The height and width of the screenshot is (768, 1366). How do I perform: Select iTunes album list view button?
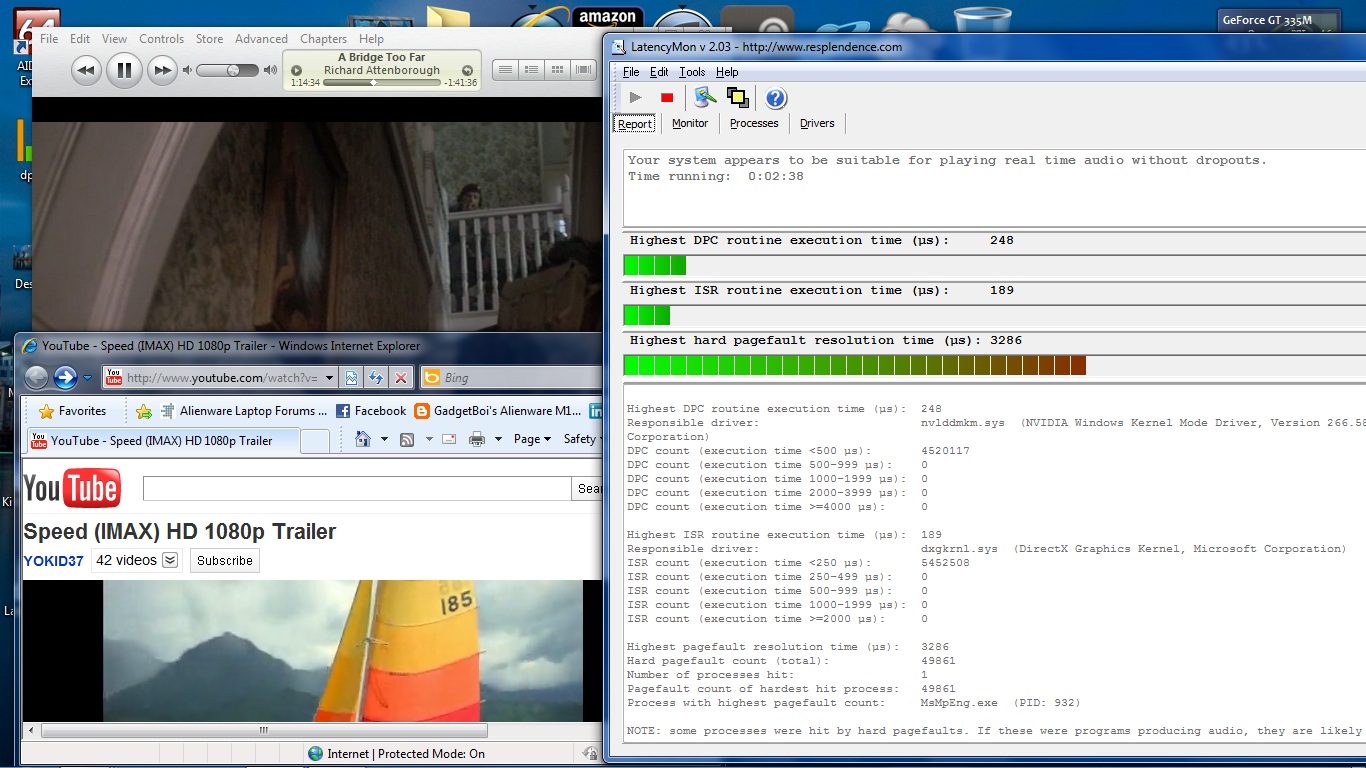coord(531,70)
